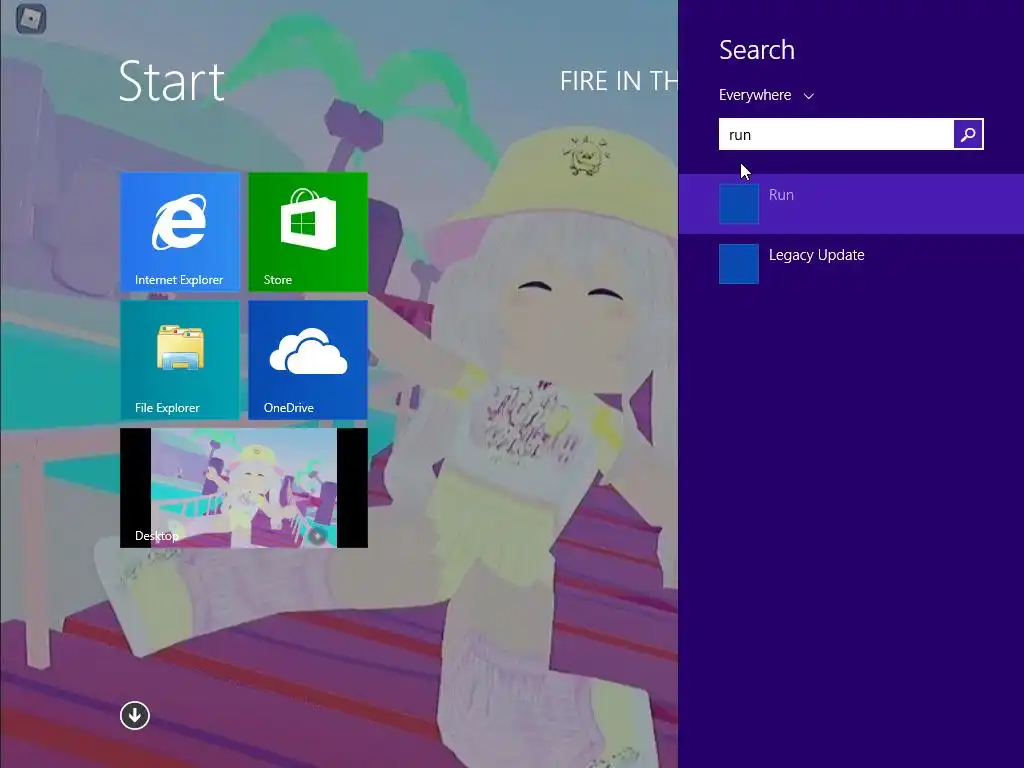Screen dimensions: 1024x768
Task: Open the File Explorer tile
Action: pos(180,359)
